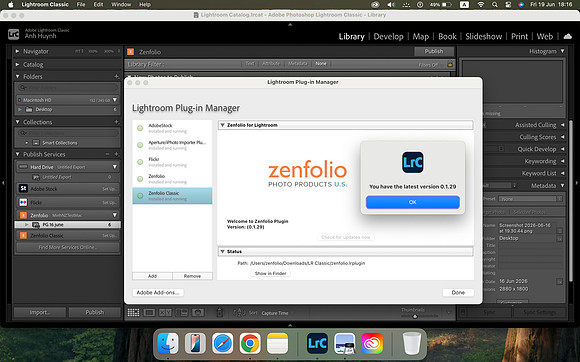
Task: Expand the Keywording panel
Action: pyautogui.click(x=562, y=161)
